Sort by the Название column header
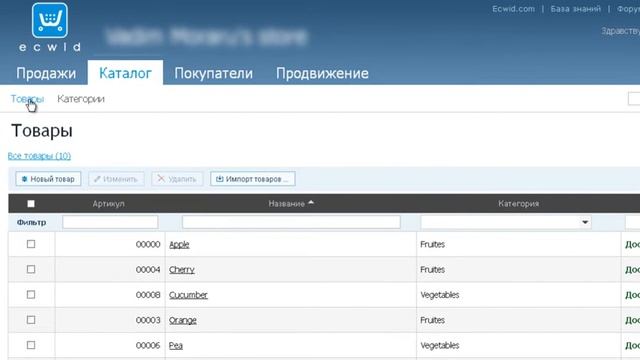The width and height of the screenshot is (640, 360). (x=287, y=204)
